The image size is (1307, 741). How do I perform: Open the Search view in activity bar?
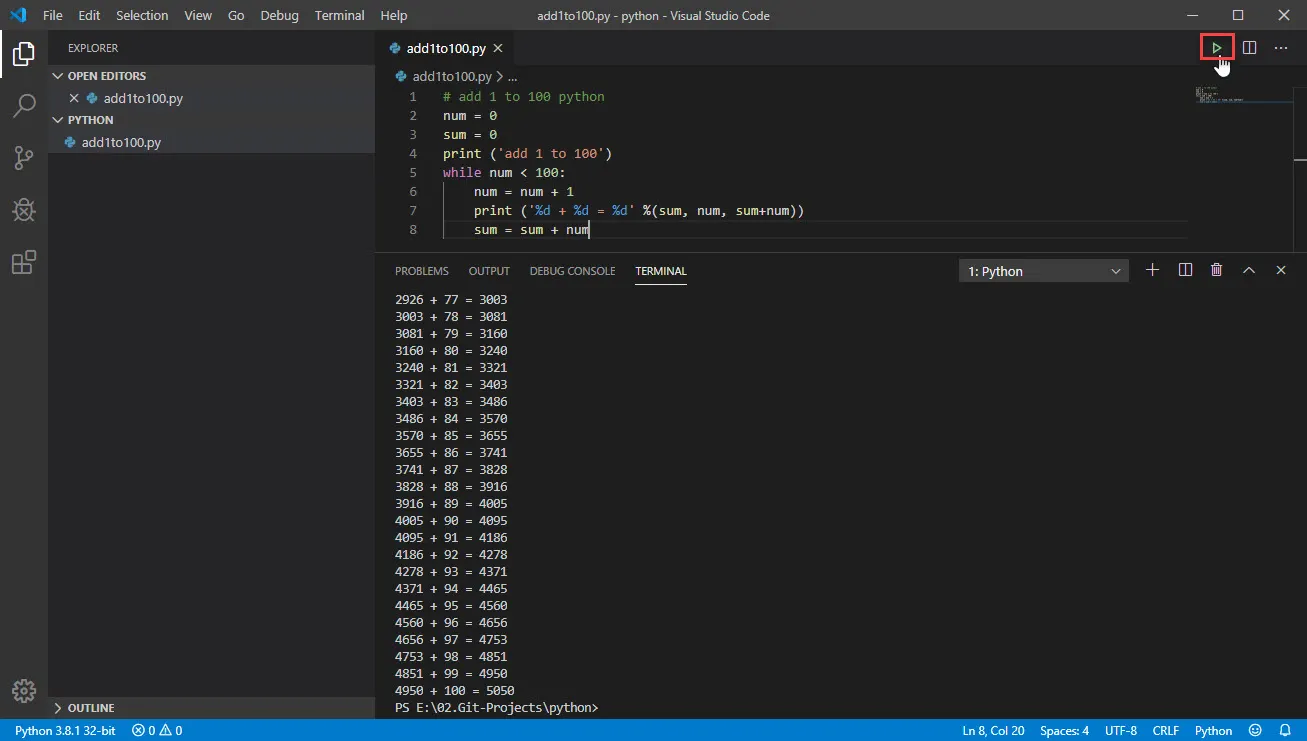pos(24,106)
